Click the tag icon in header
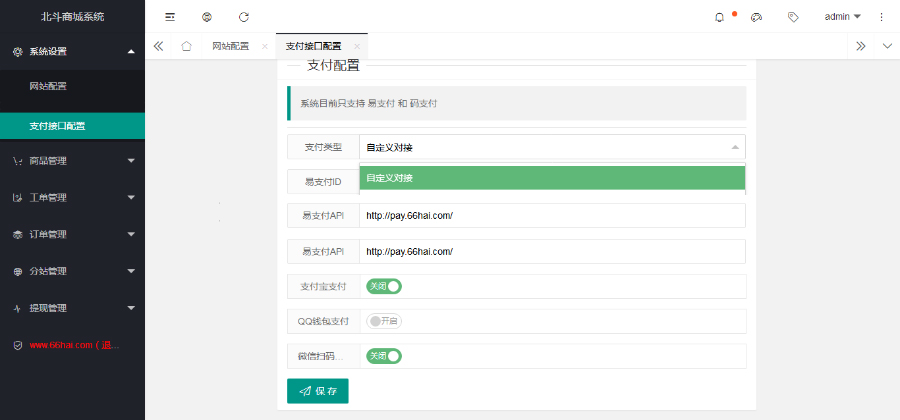900x420 pixels. 793,17
